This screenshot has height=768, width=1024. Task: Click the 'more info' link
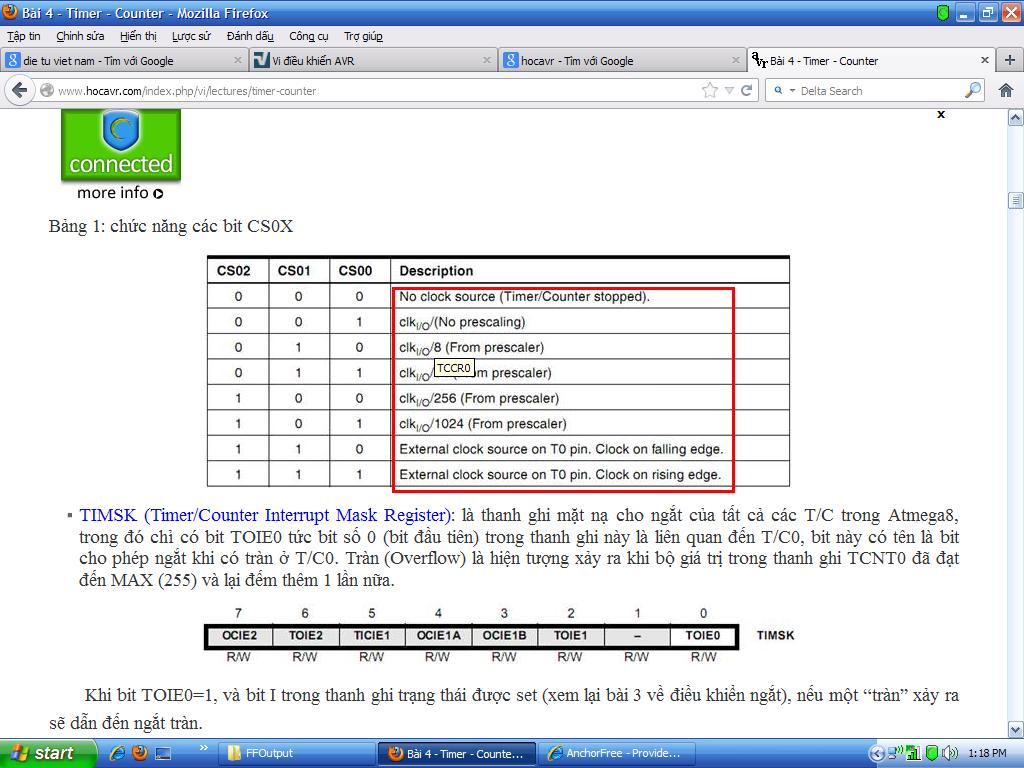120,193
